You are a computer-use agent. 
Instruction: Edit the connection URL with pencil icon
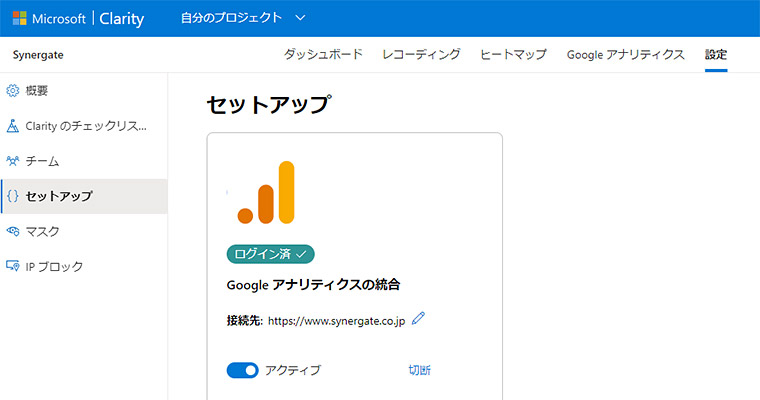click(x=418, y=319)
